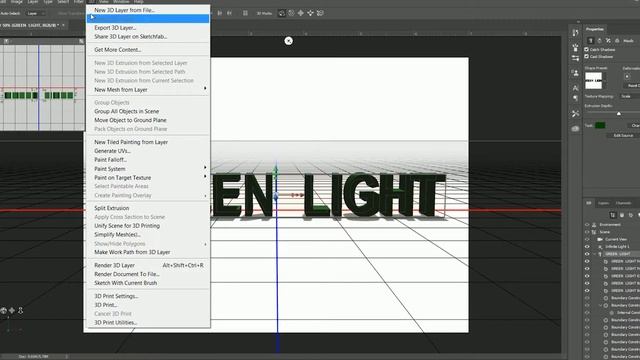Open the Auto-Select Layer dropdown
This screenshot has height=360, width=640.
35,13
